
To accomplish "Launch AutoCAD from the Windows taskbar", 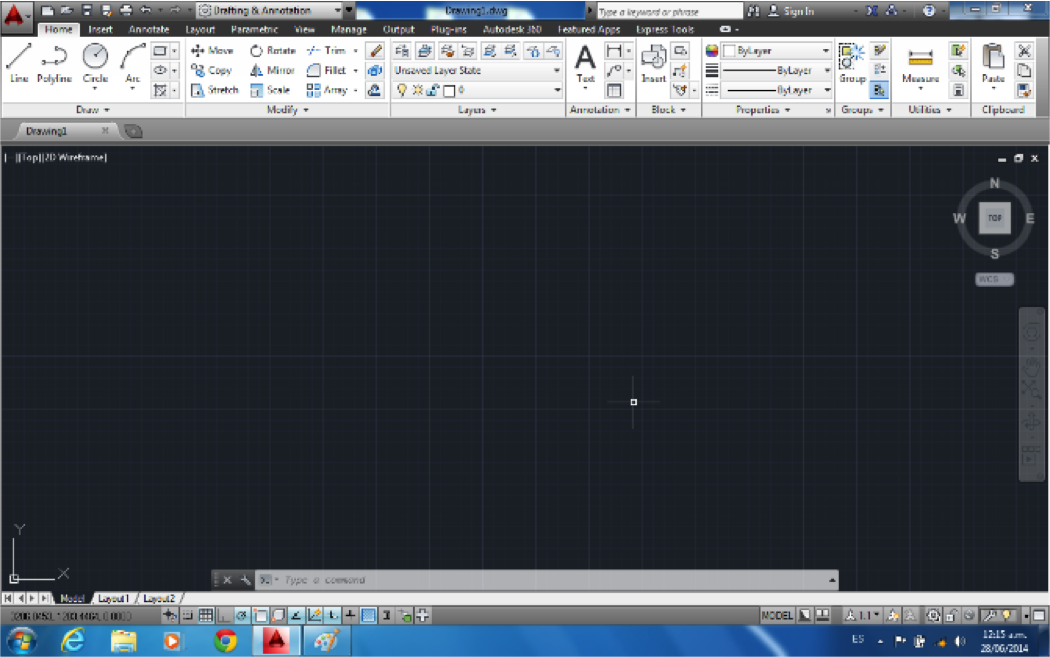I will tap(276, 640).
